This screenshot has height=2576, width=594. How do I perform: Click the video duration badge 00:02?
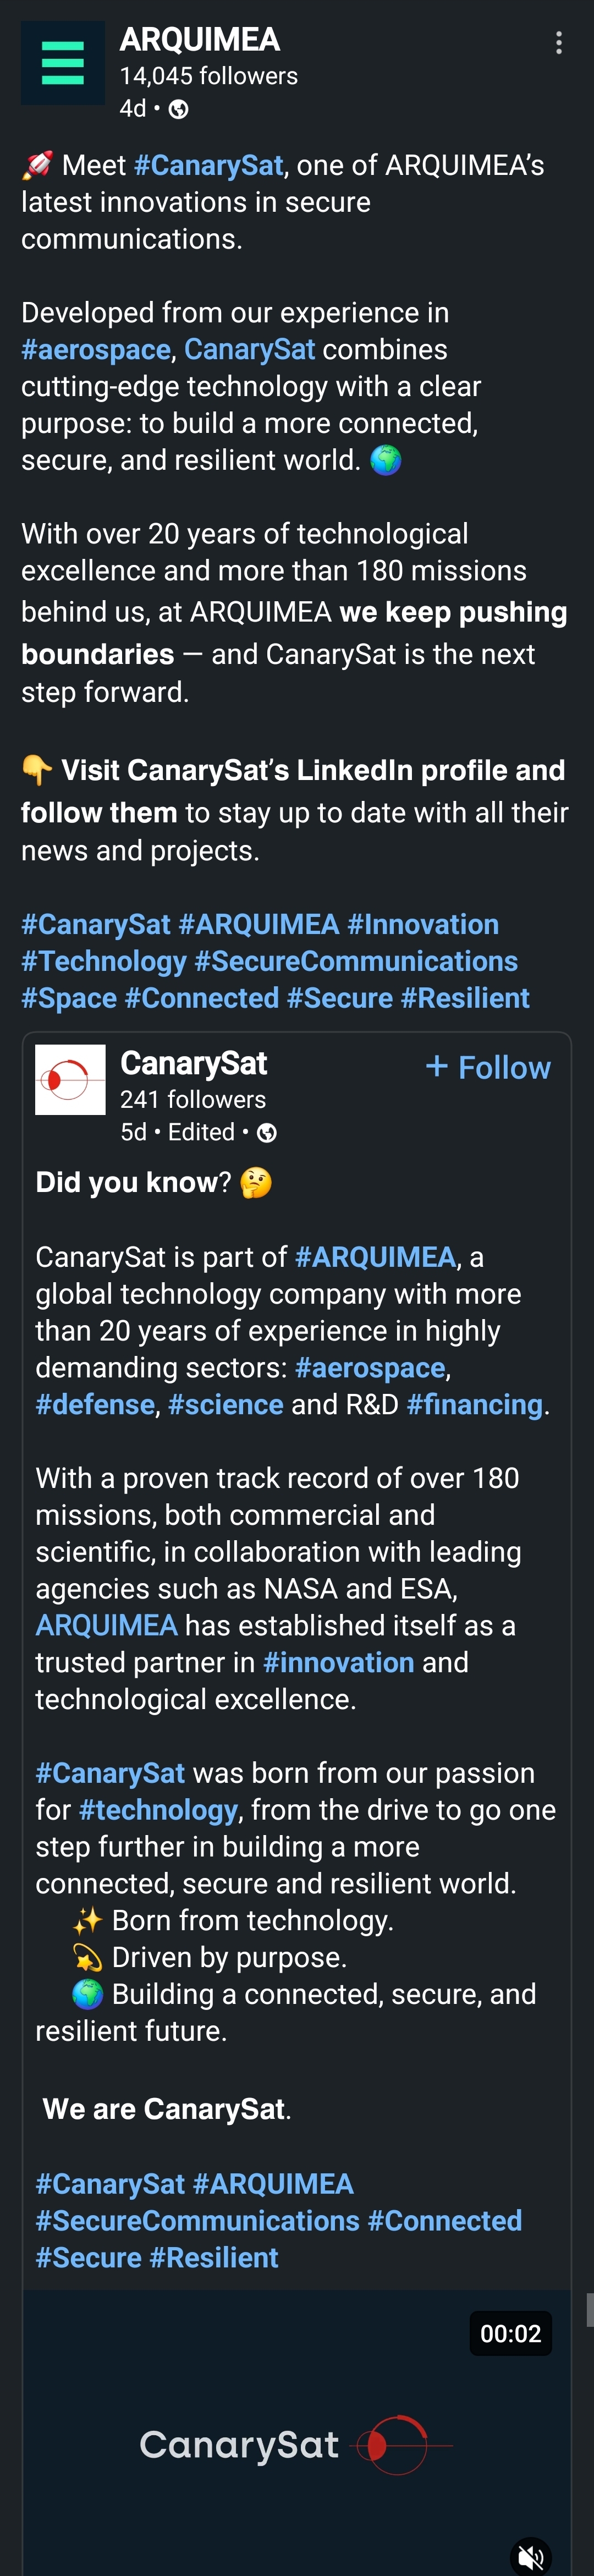(x=510, y=2334)
